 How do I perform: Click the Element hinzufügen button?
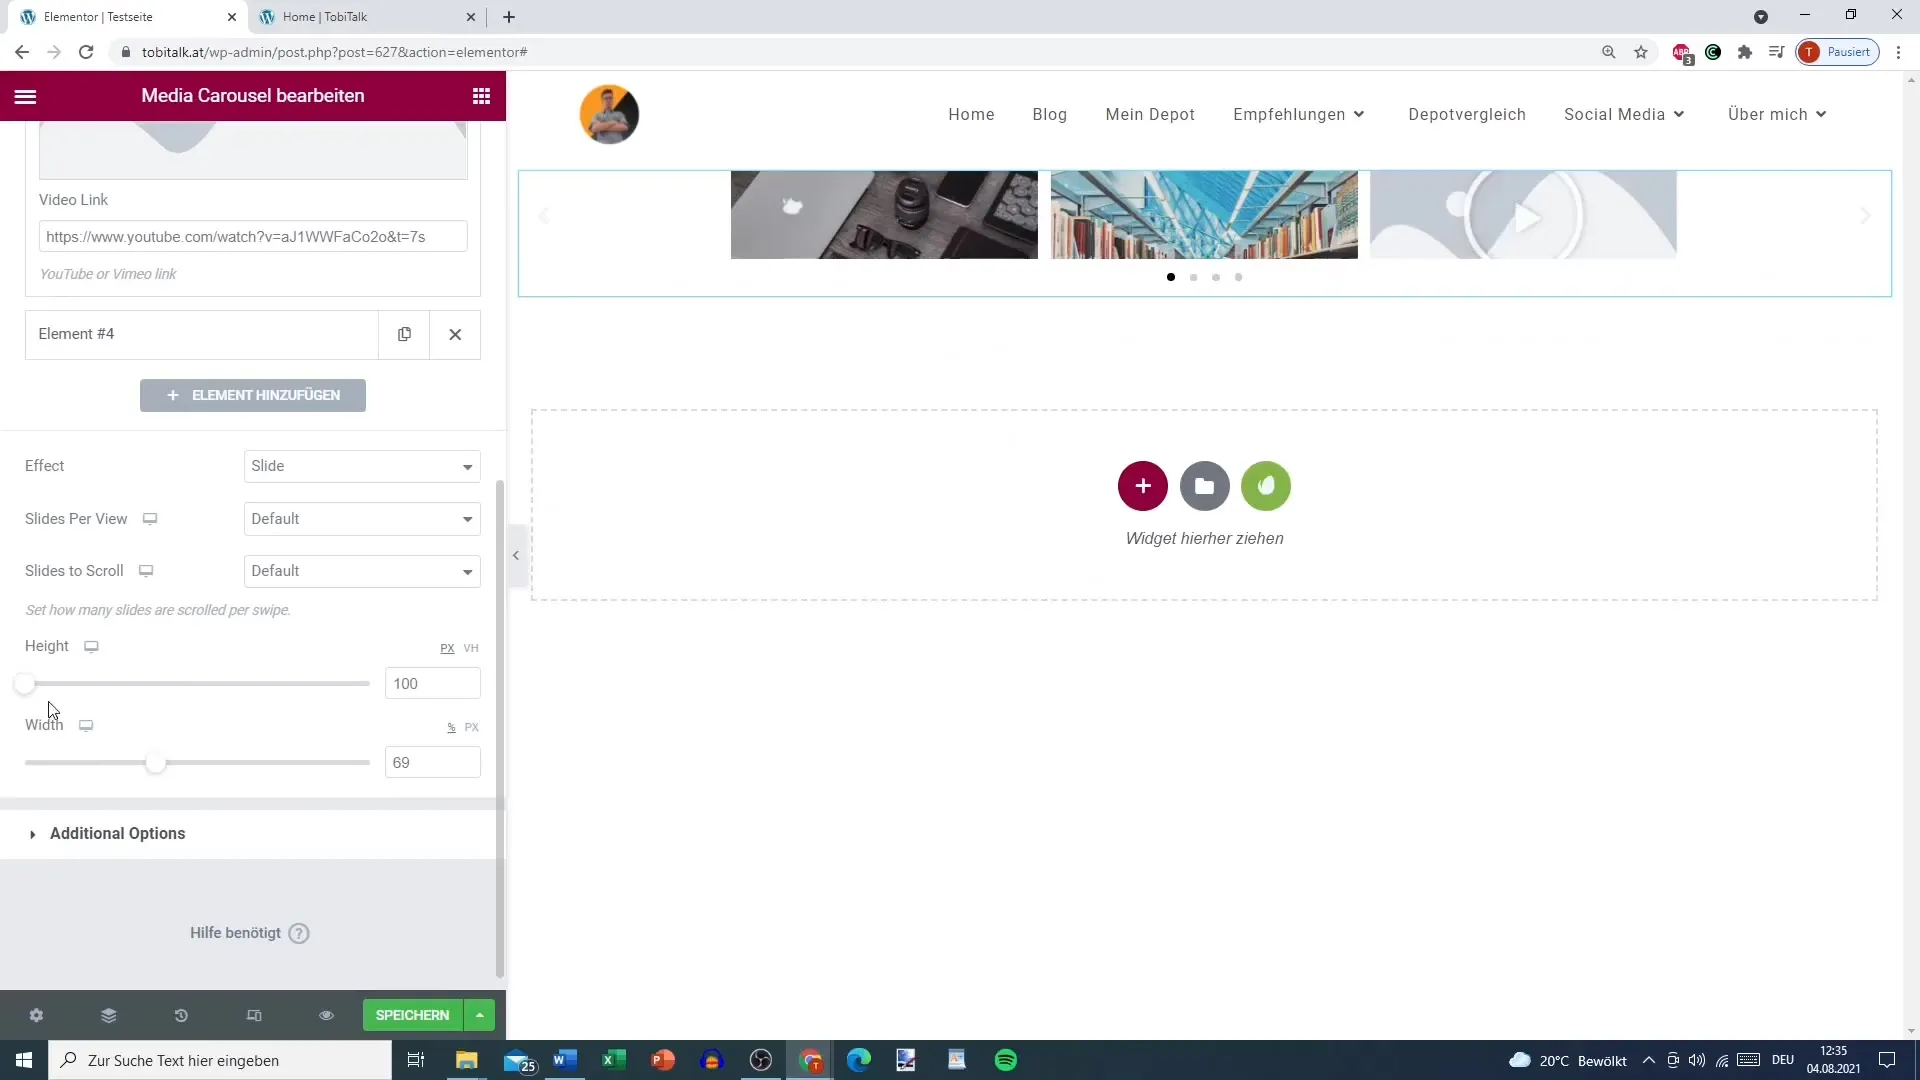(x=253, y=395)
